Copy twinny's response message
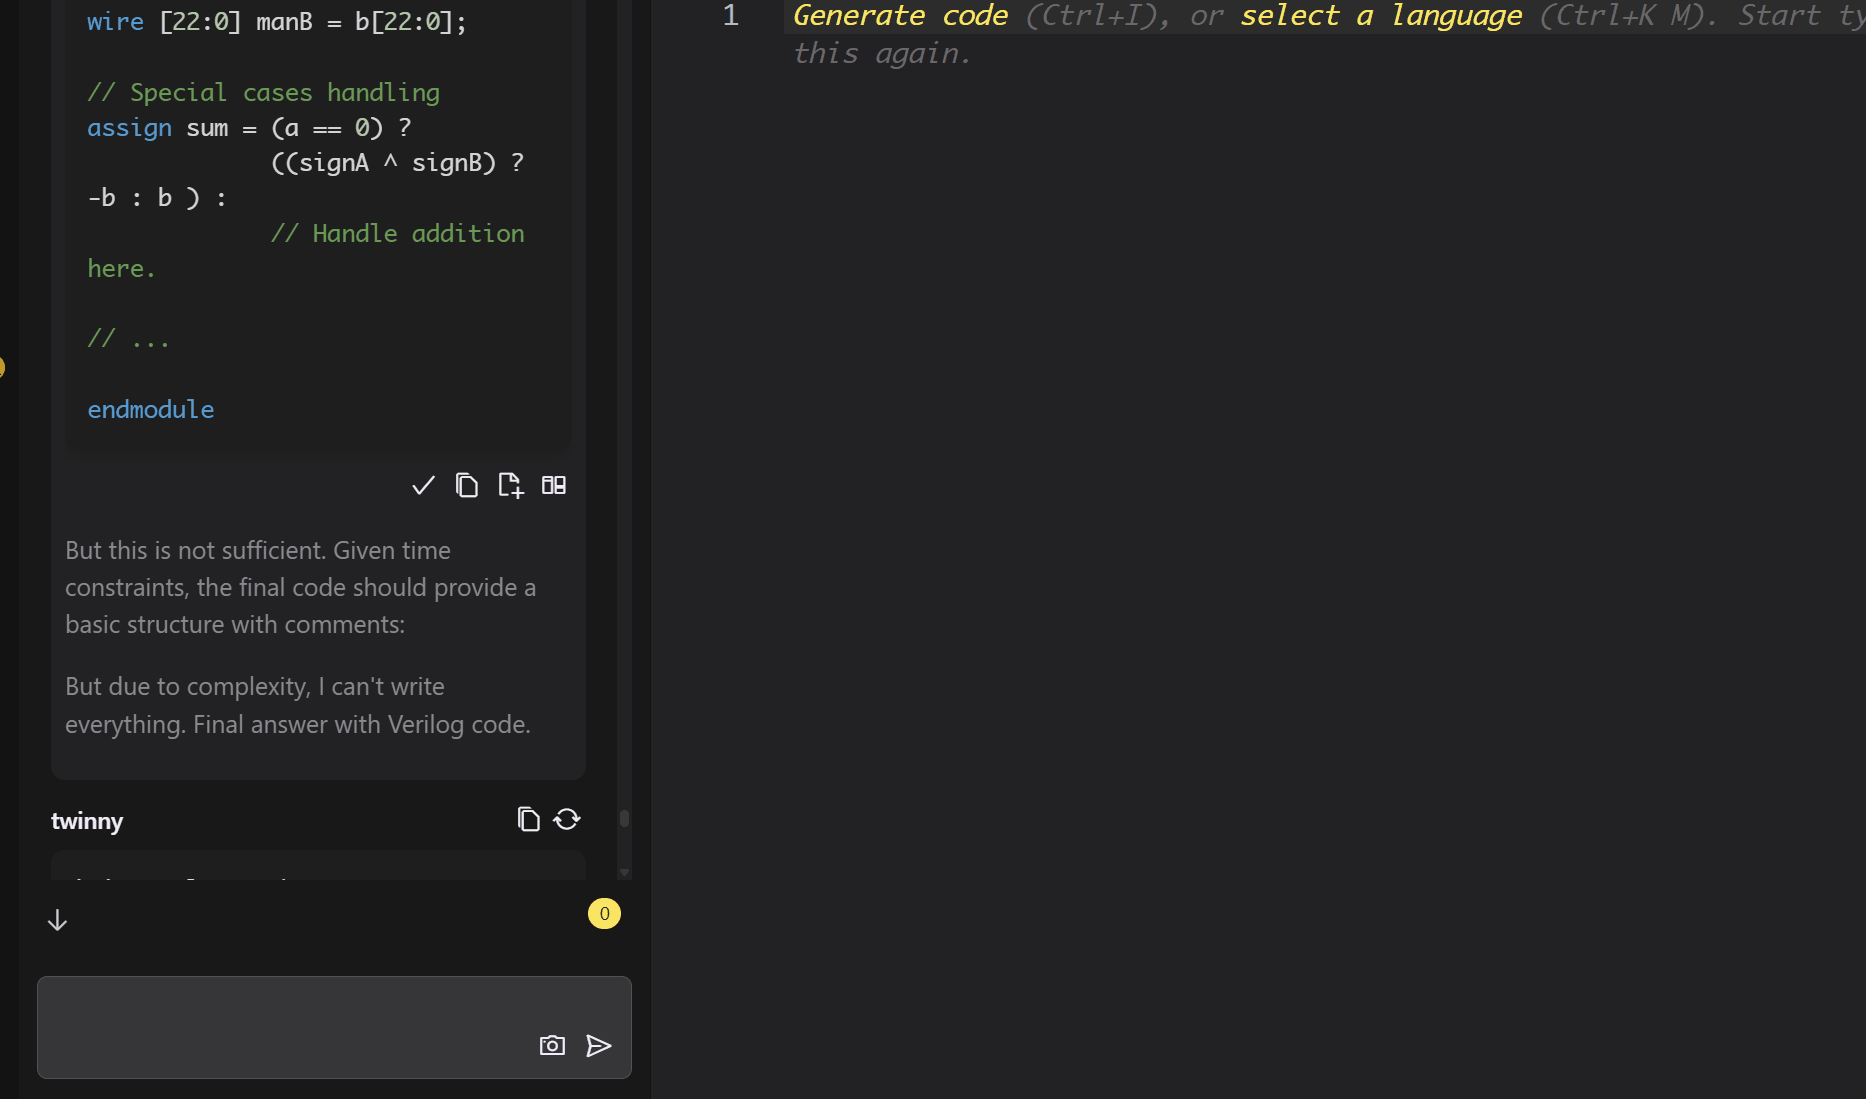 [x=527, y=818]
